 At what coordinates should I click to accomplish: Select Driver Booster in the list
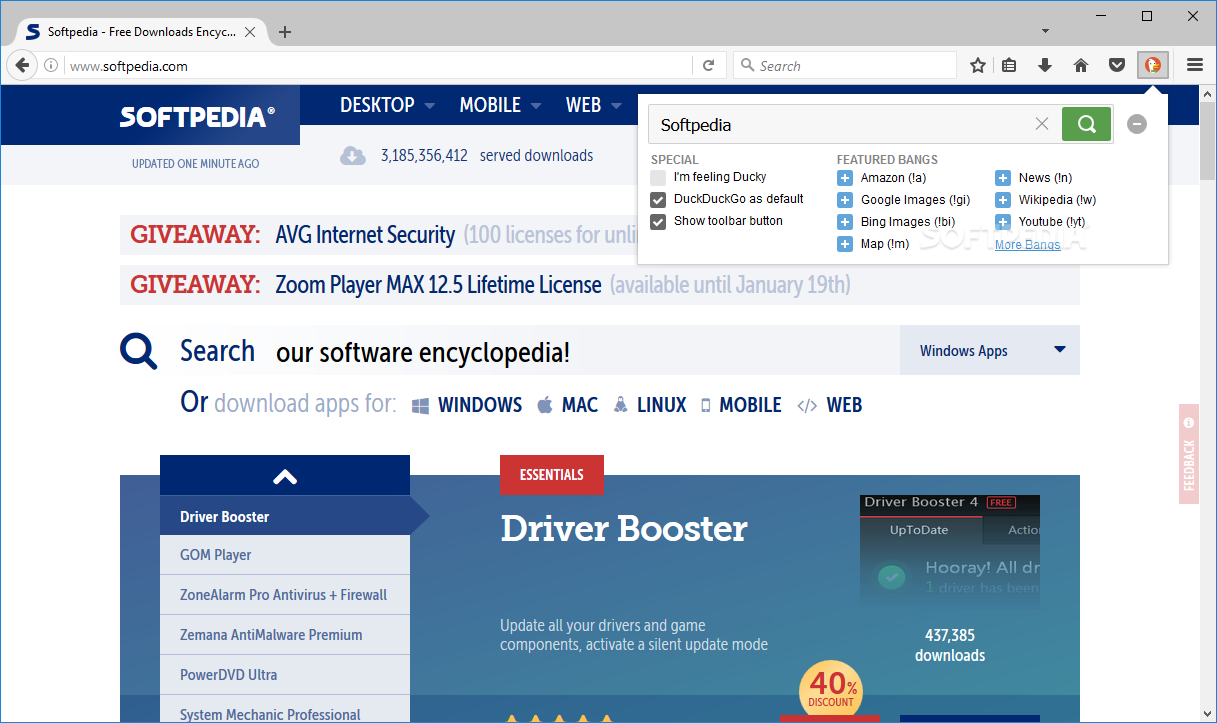pyautogui.click(x=285, y=516)
